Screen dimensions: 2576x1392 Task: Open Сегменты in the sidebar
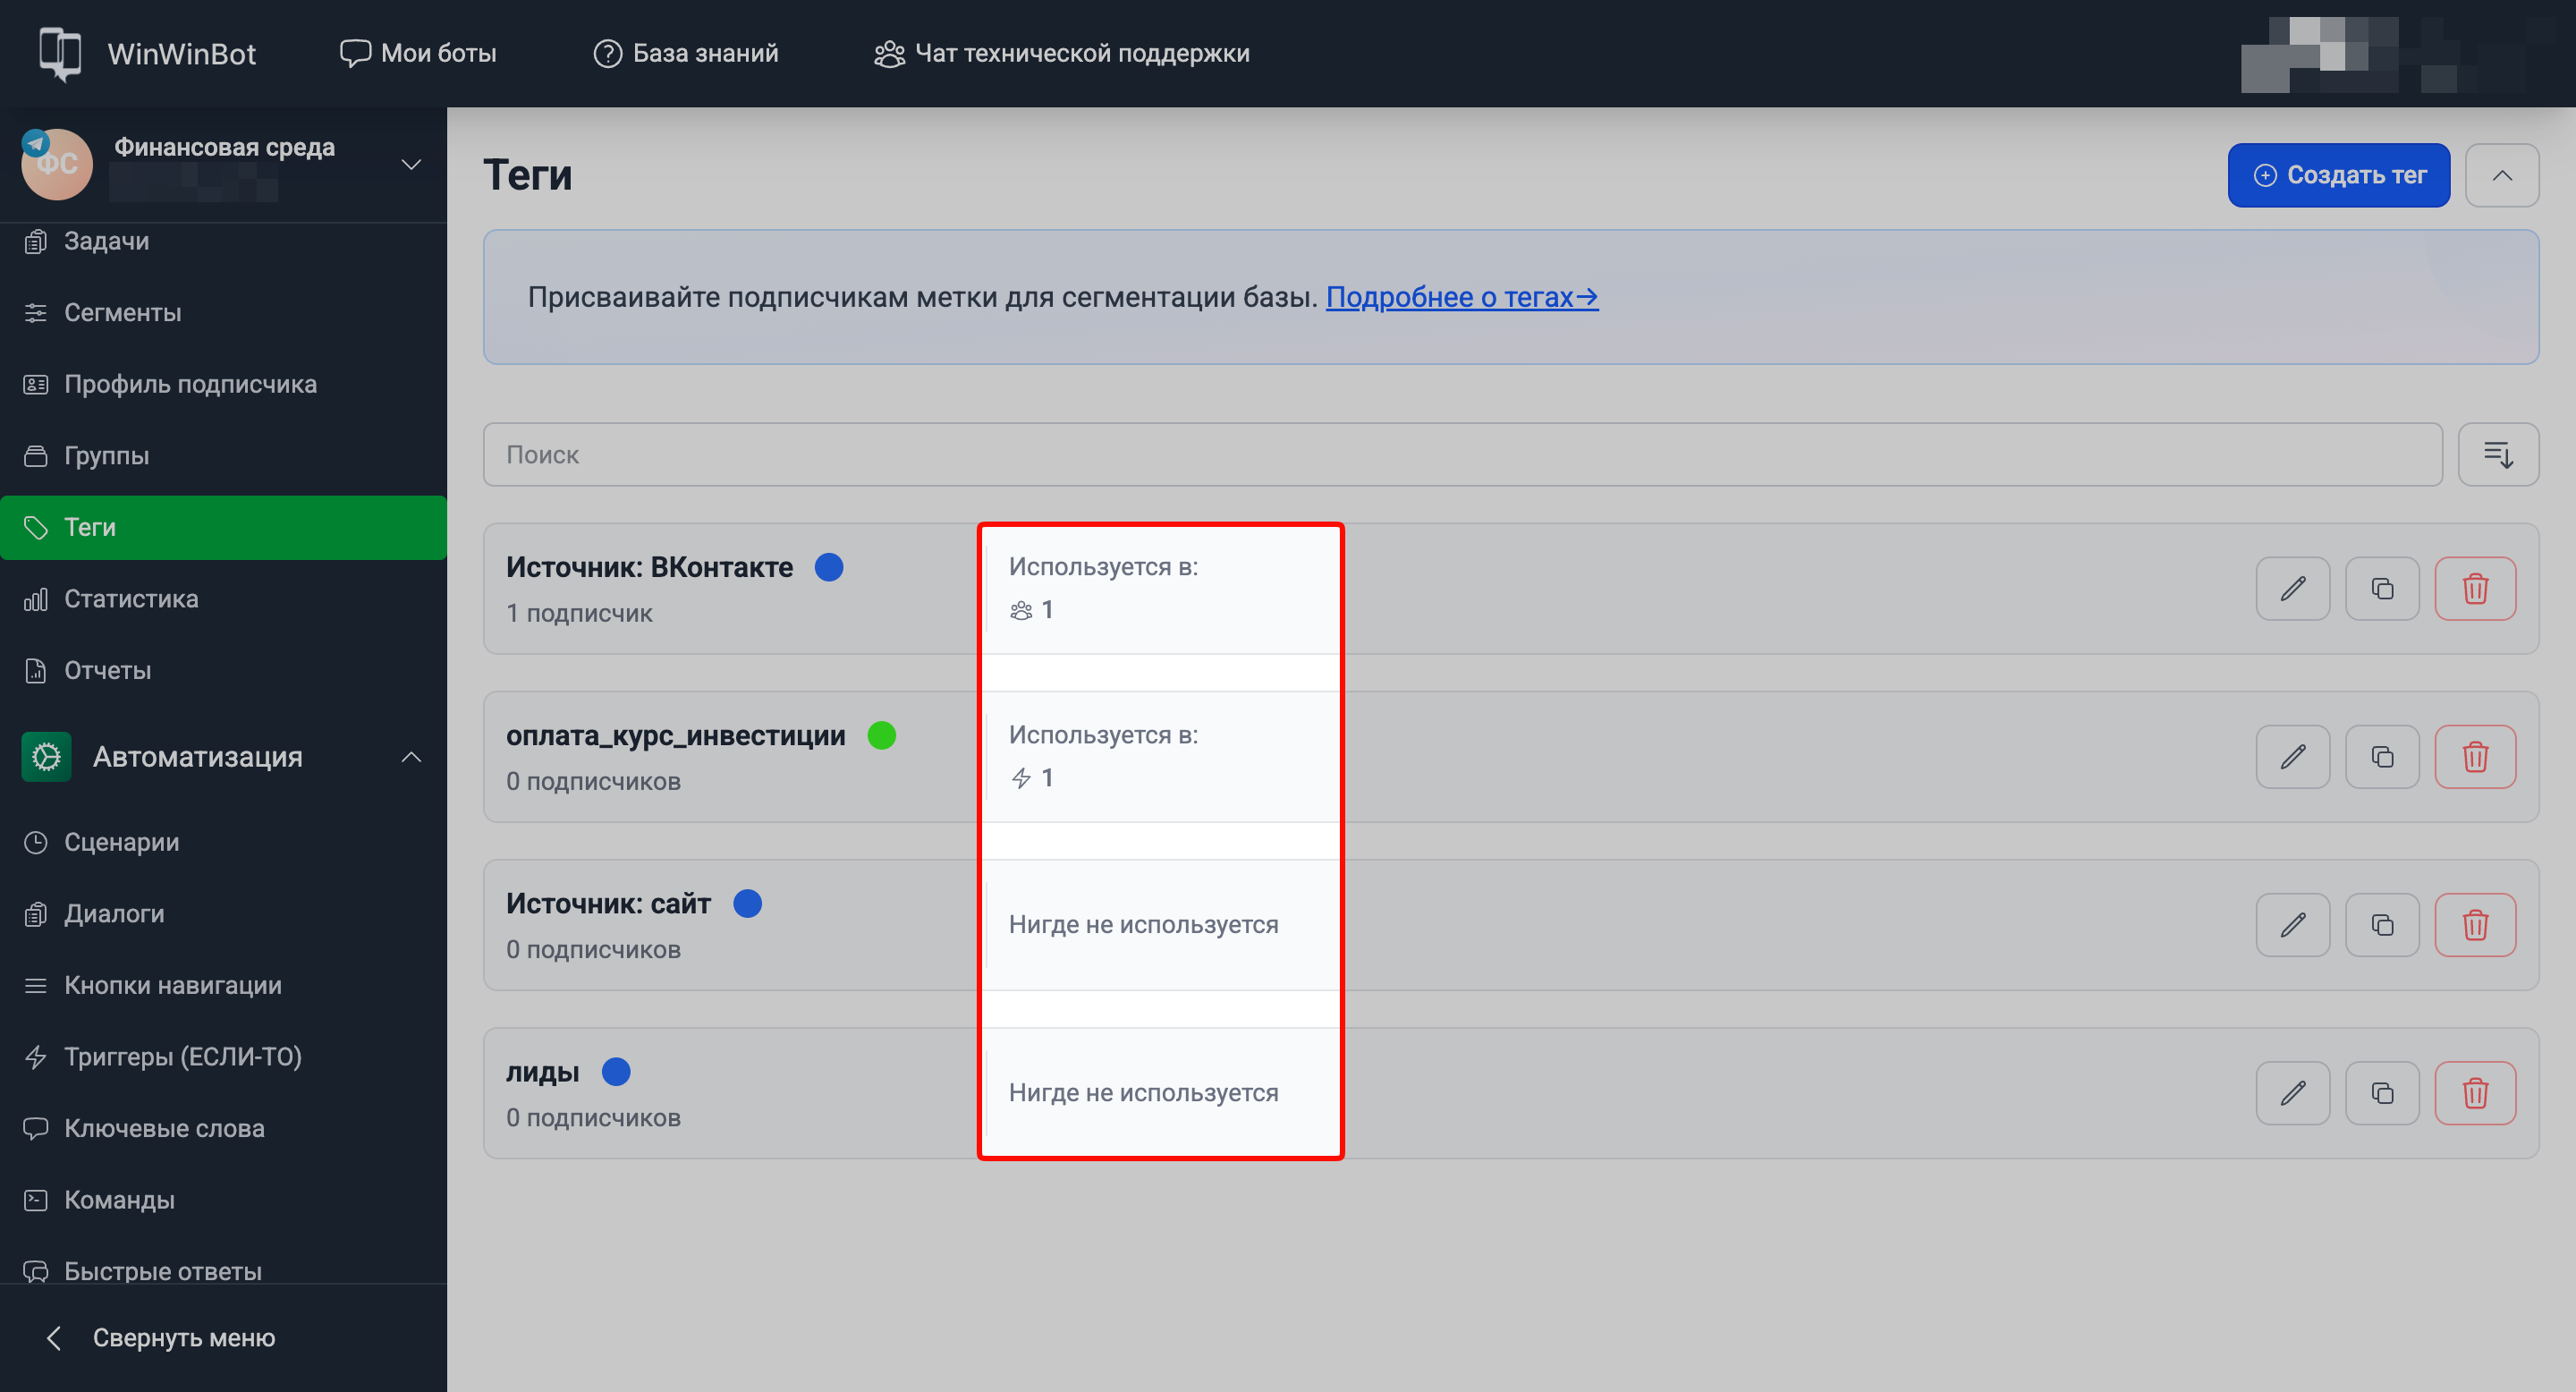(x=122, y=312)
